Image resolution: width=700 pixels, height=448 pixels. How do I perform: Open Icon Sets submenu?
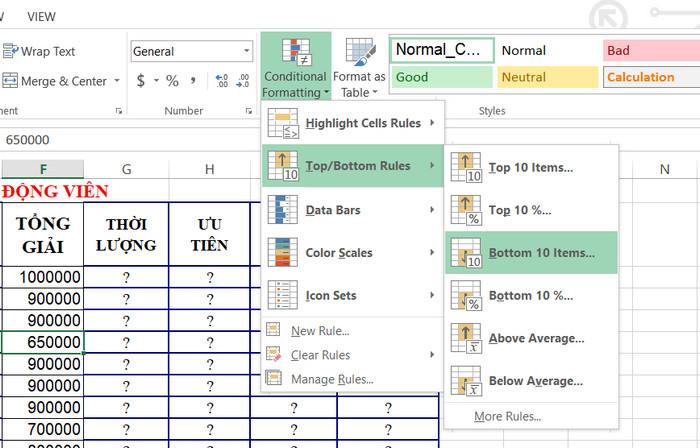coord(352,295)
